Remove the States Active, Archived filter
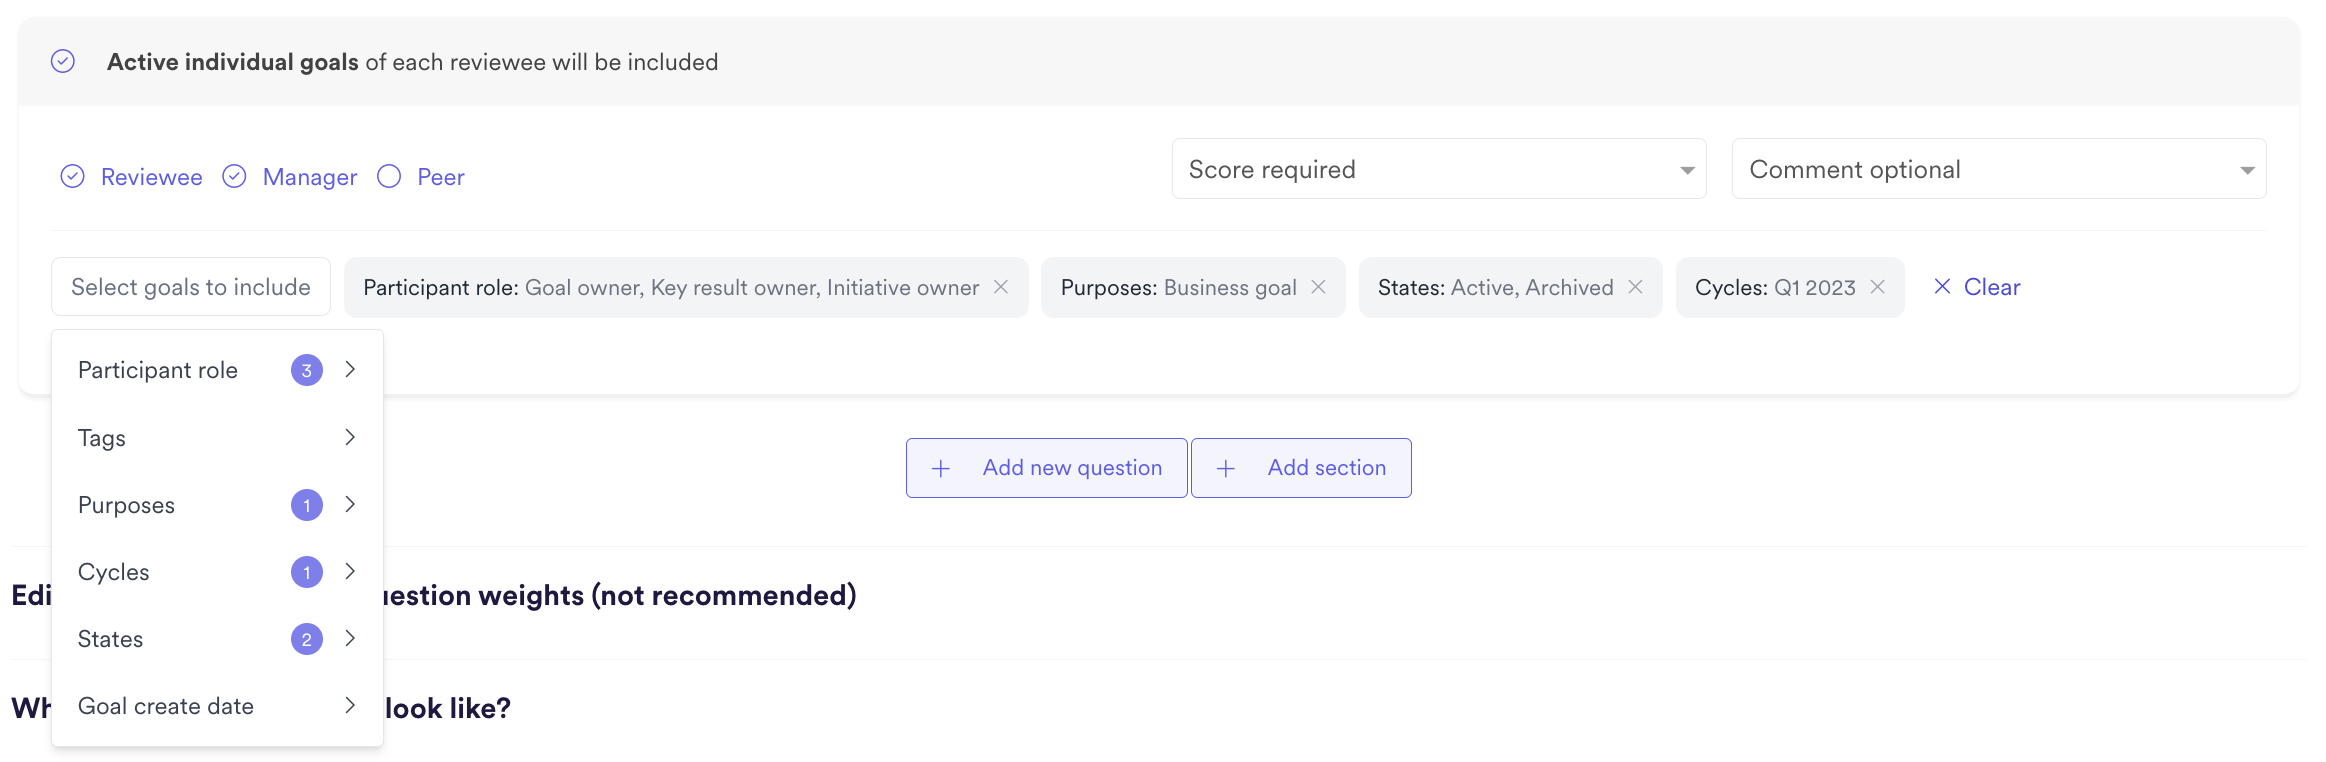This screenshot has height=762, width=2326. pos(1636,287)
